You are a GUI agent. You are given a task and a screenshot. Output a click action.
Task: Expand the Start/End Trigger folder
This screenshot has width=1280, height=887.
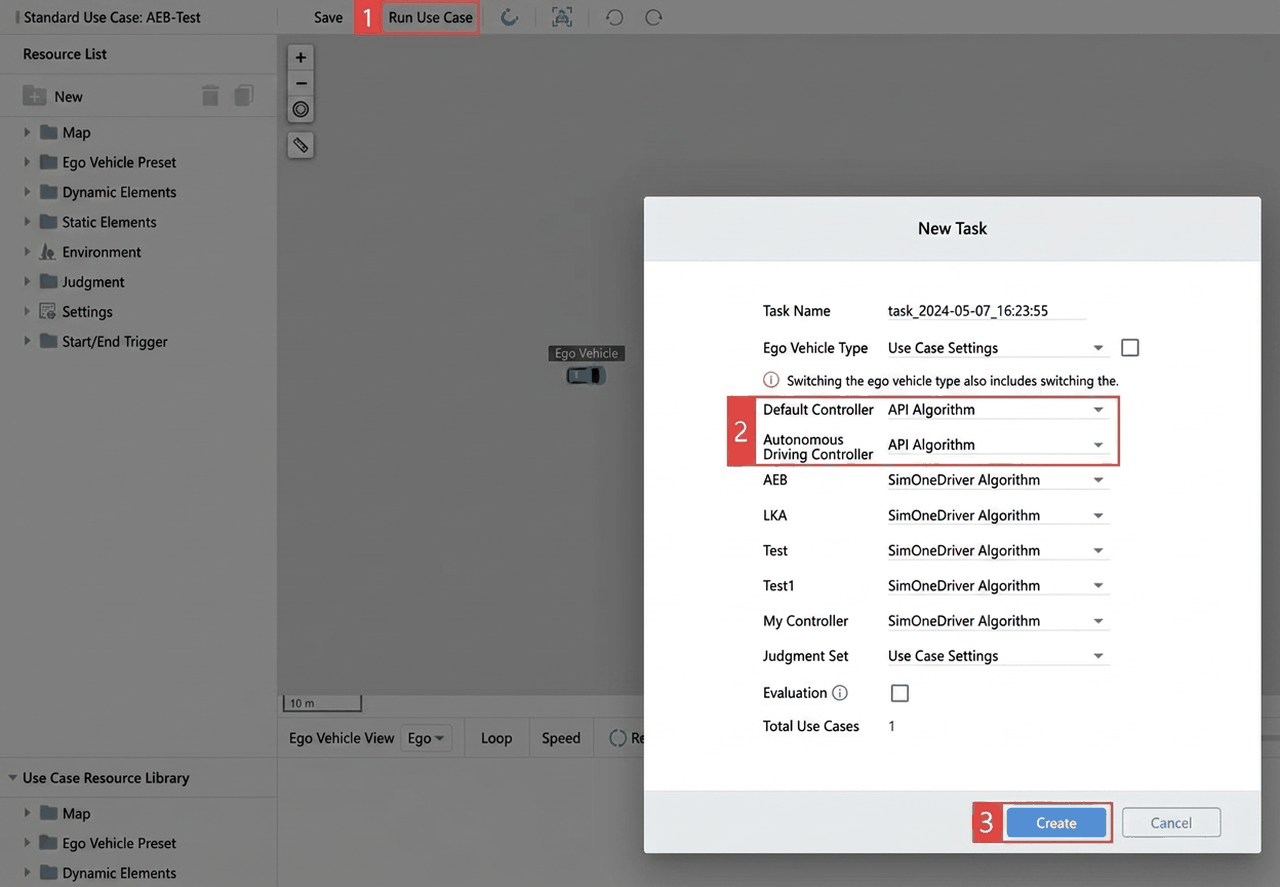click(27, 341)
